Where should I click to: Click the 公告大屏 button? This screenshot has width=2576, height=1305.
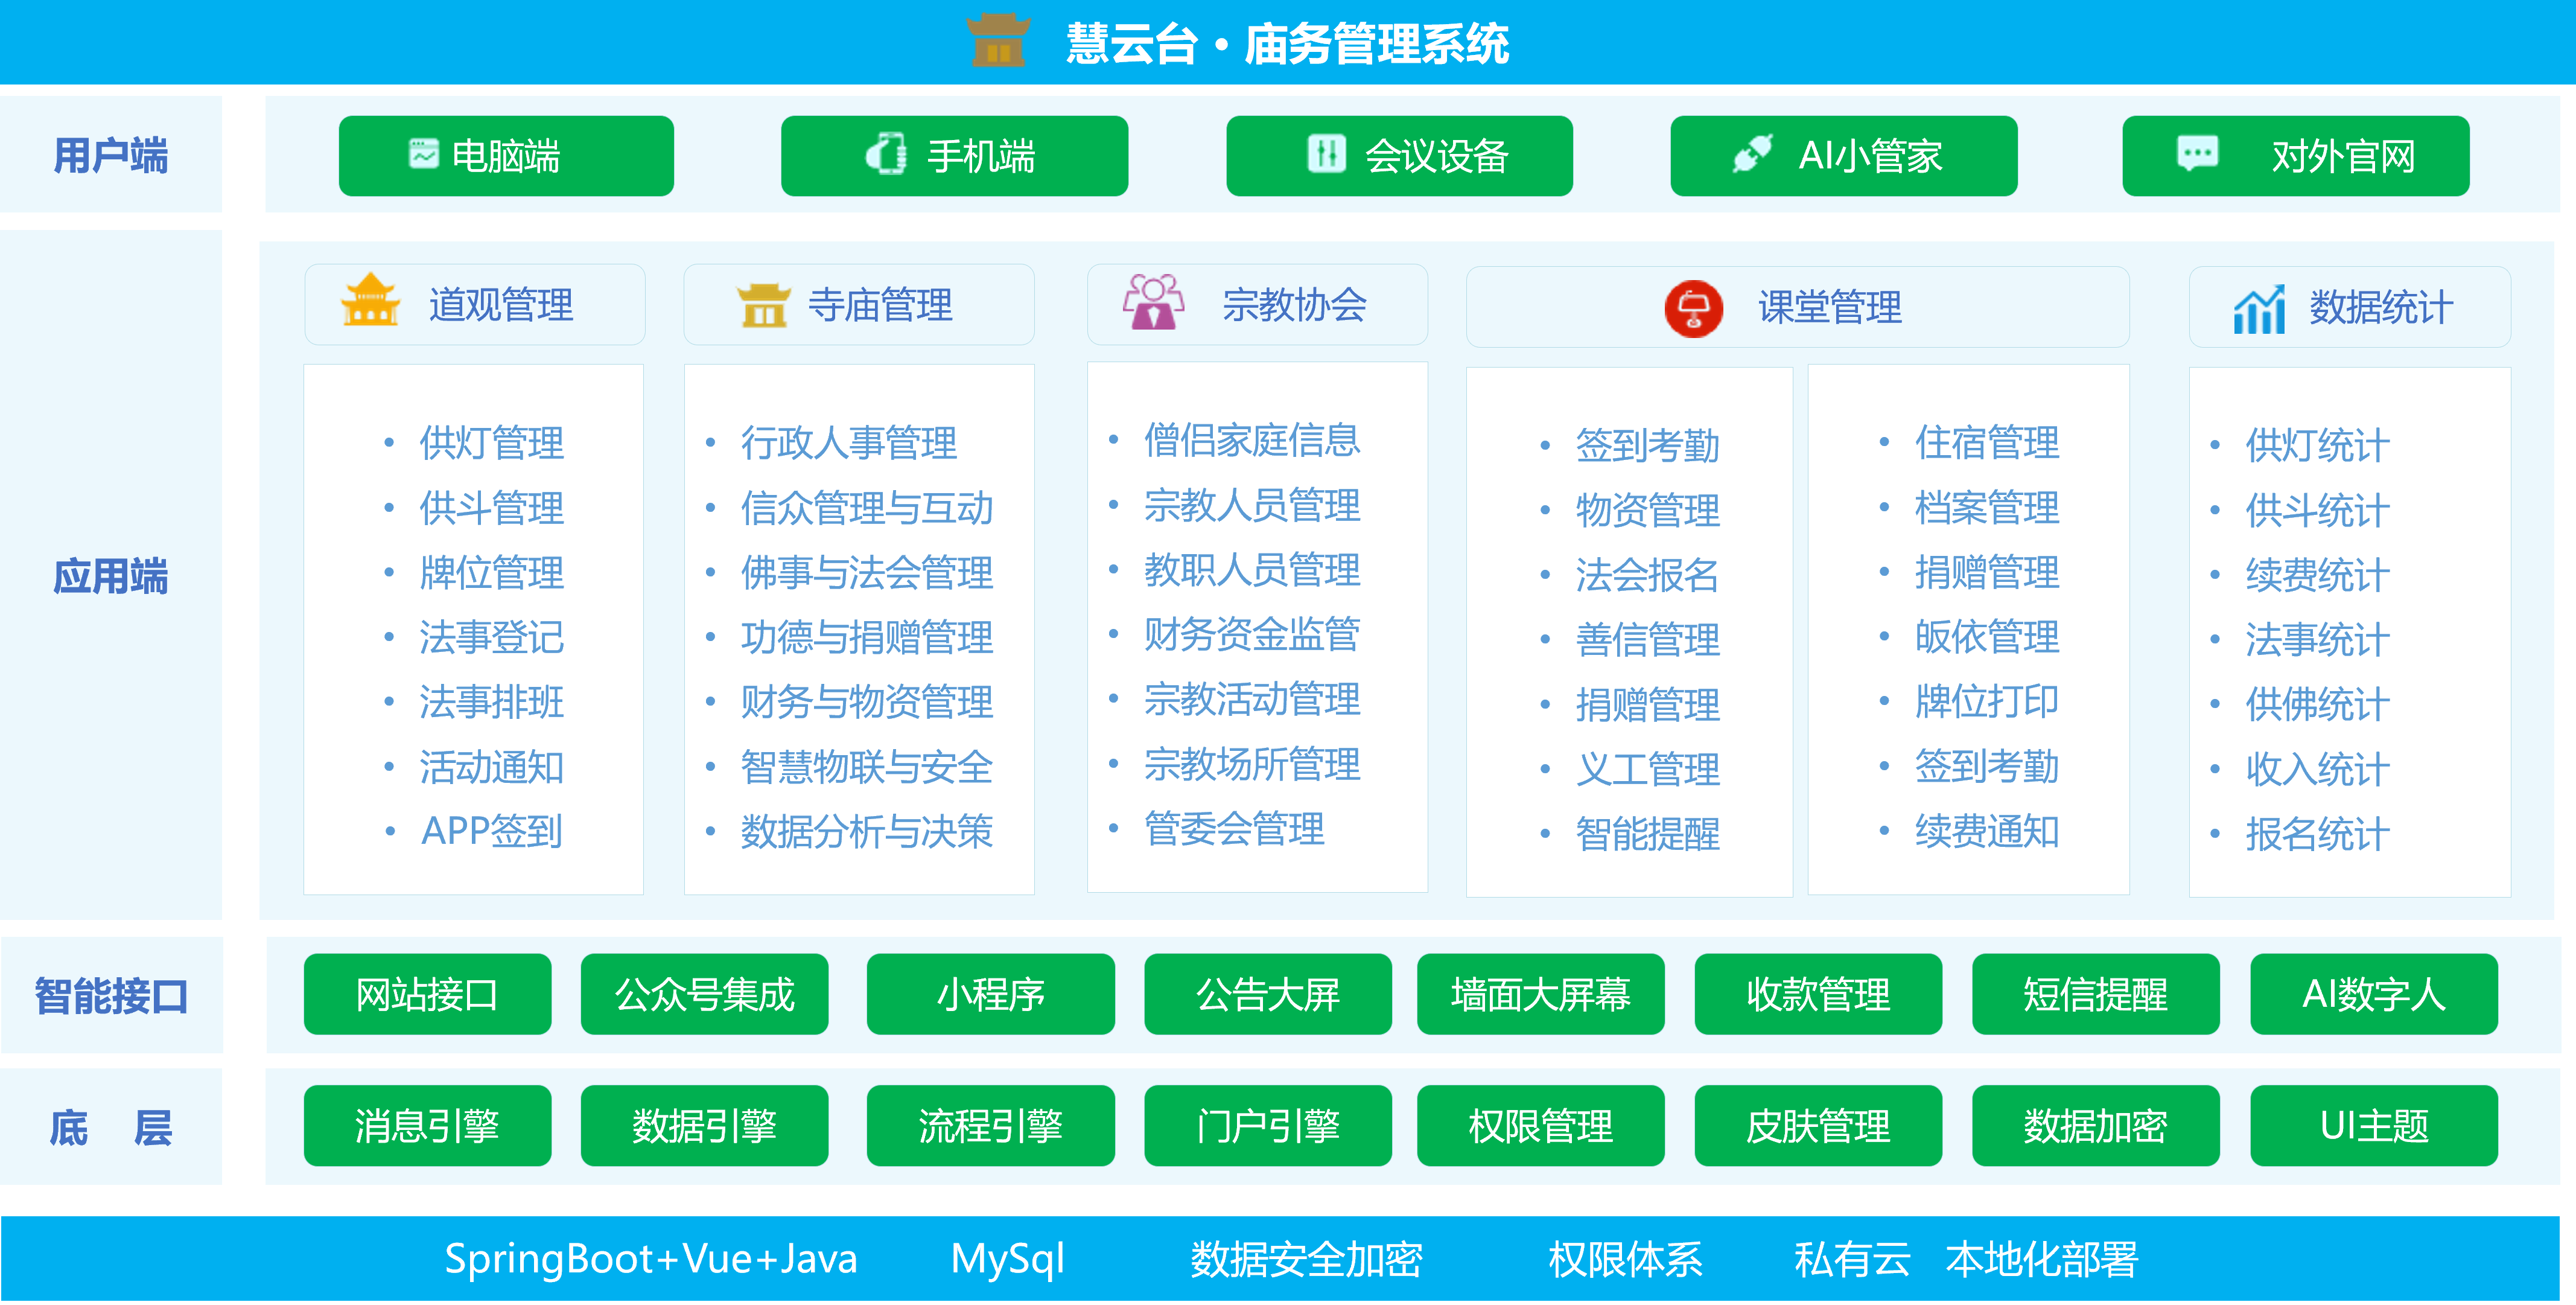[1267, 993]
